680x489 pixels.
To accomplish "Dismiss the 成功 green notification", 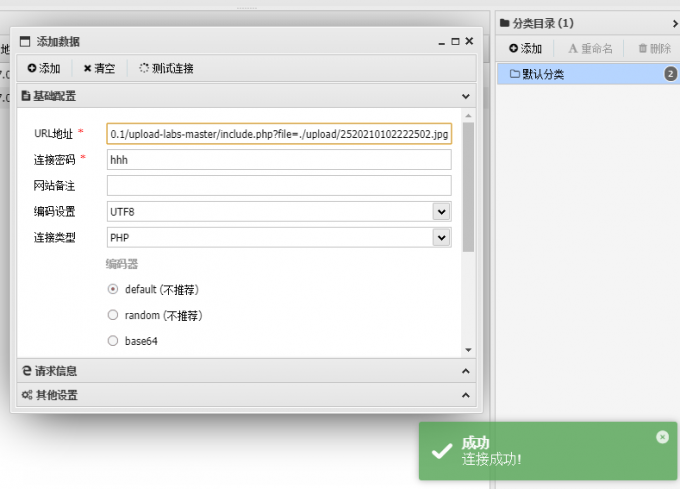I will [x=662, y=437].
